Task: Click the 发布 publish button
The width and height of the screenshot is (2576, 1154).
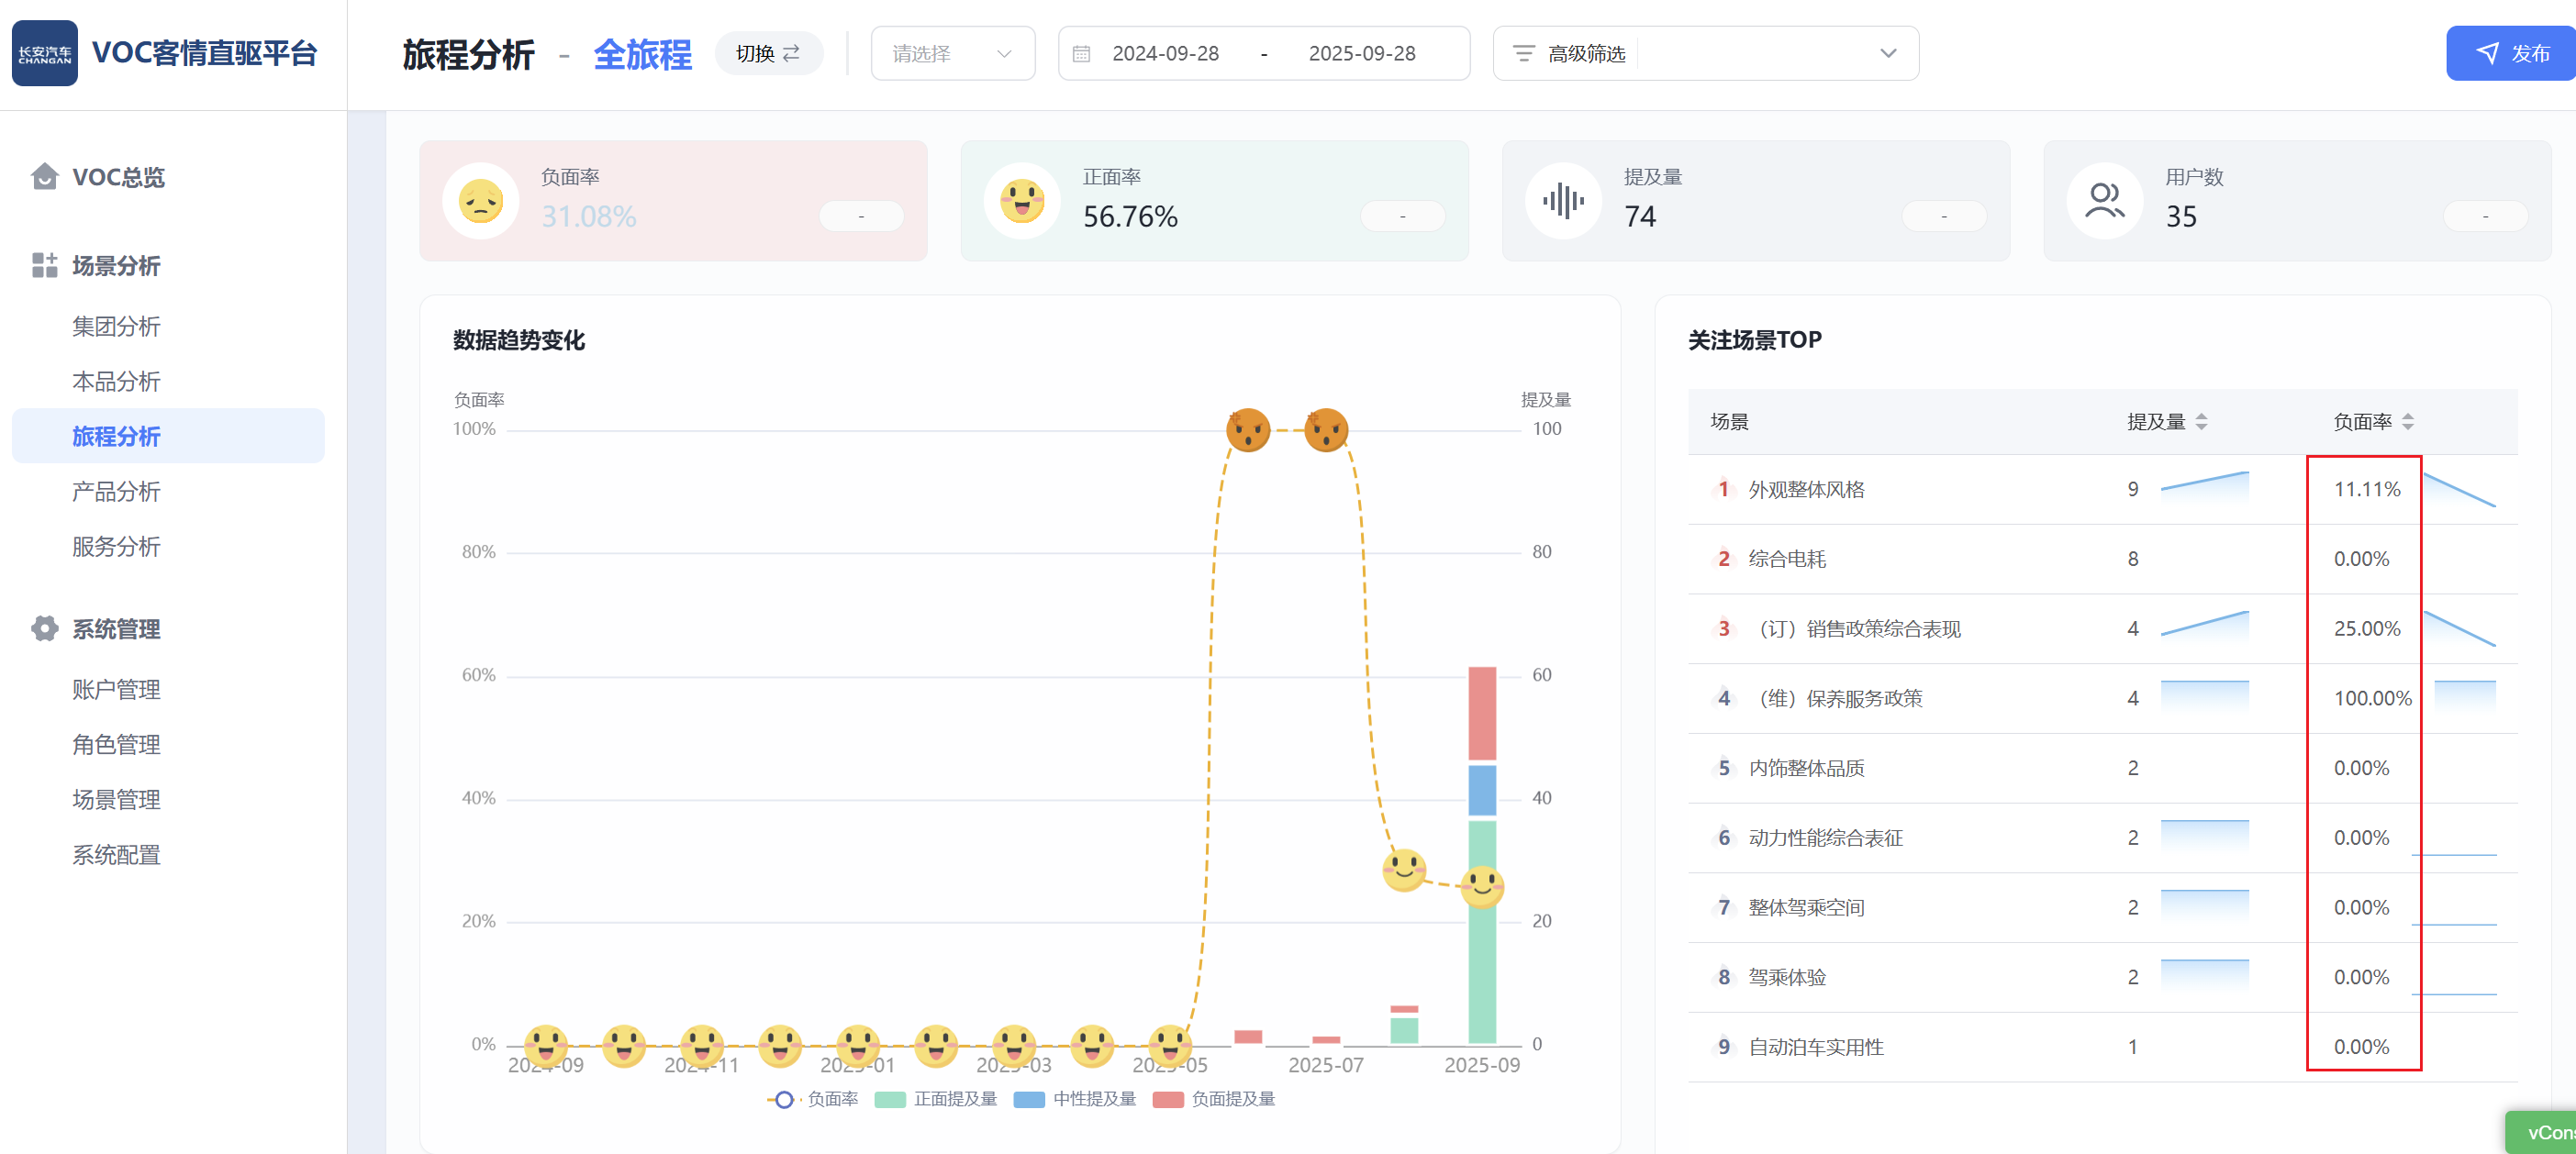Action: tap(2511, 54)
